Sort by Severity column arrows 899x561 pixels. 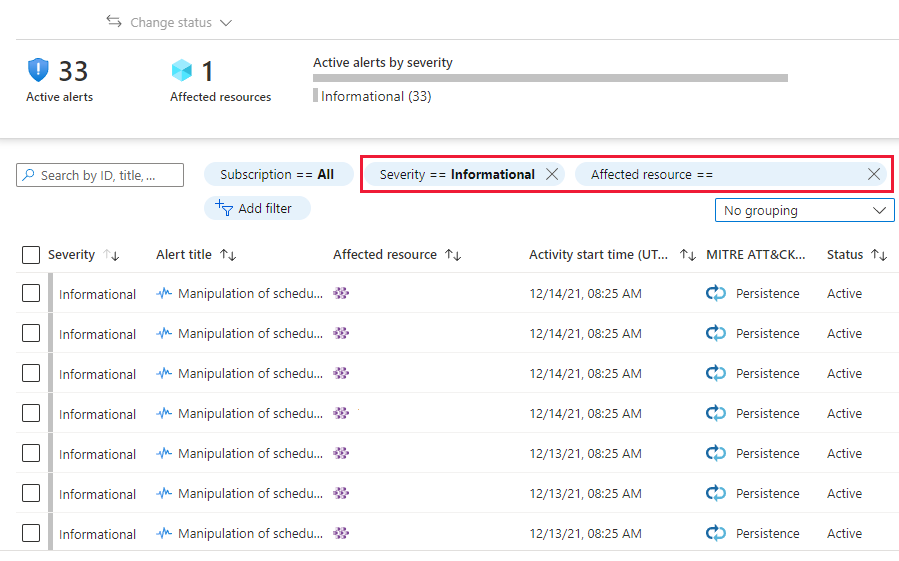point(111,255)
